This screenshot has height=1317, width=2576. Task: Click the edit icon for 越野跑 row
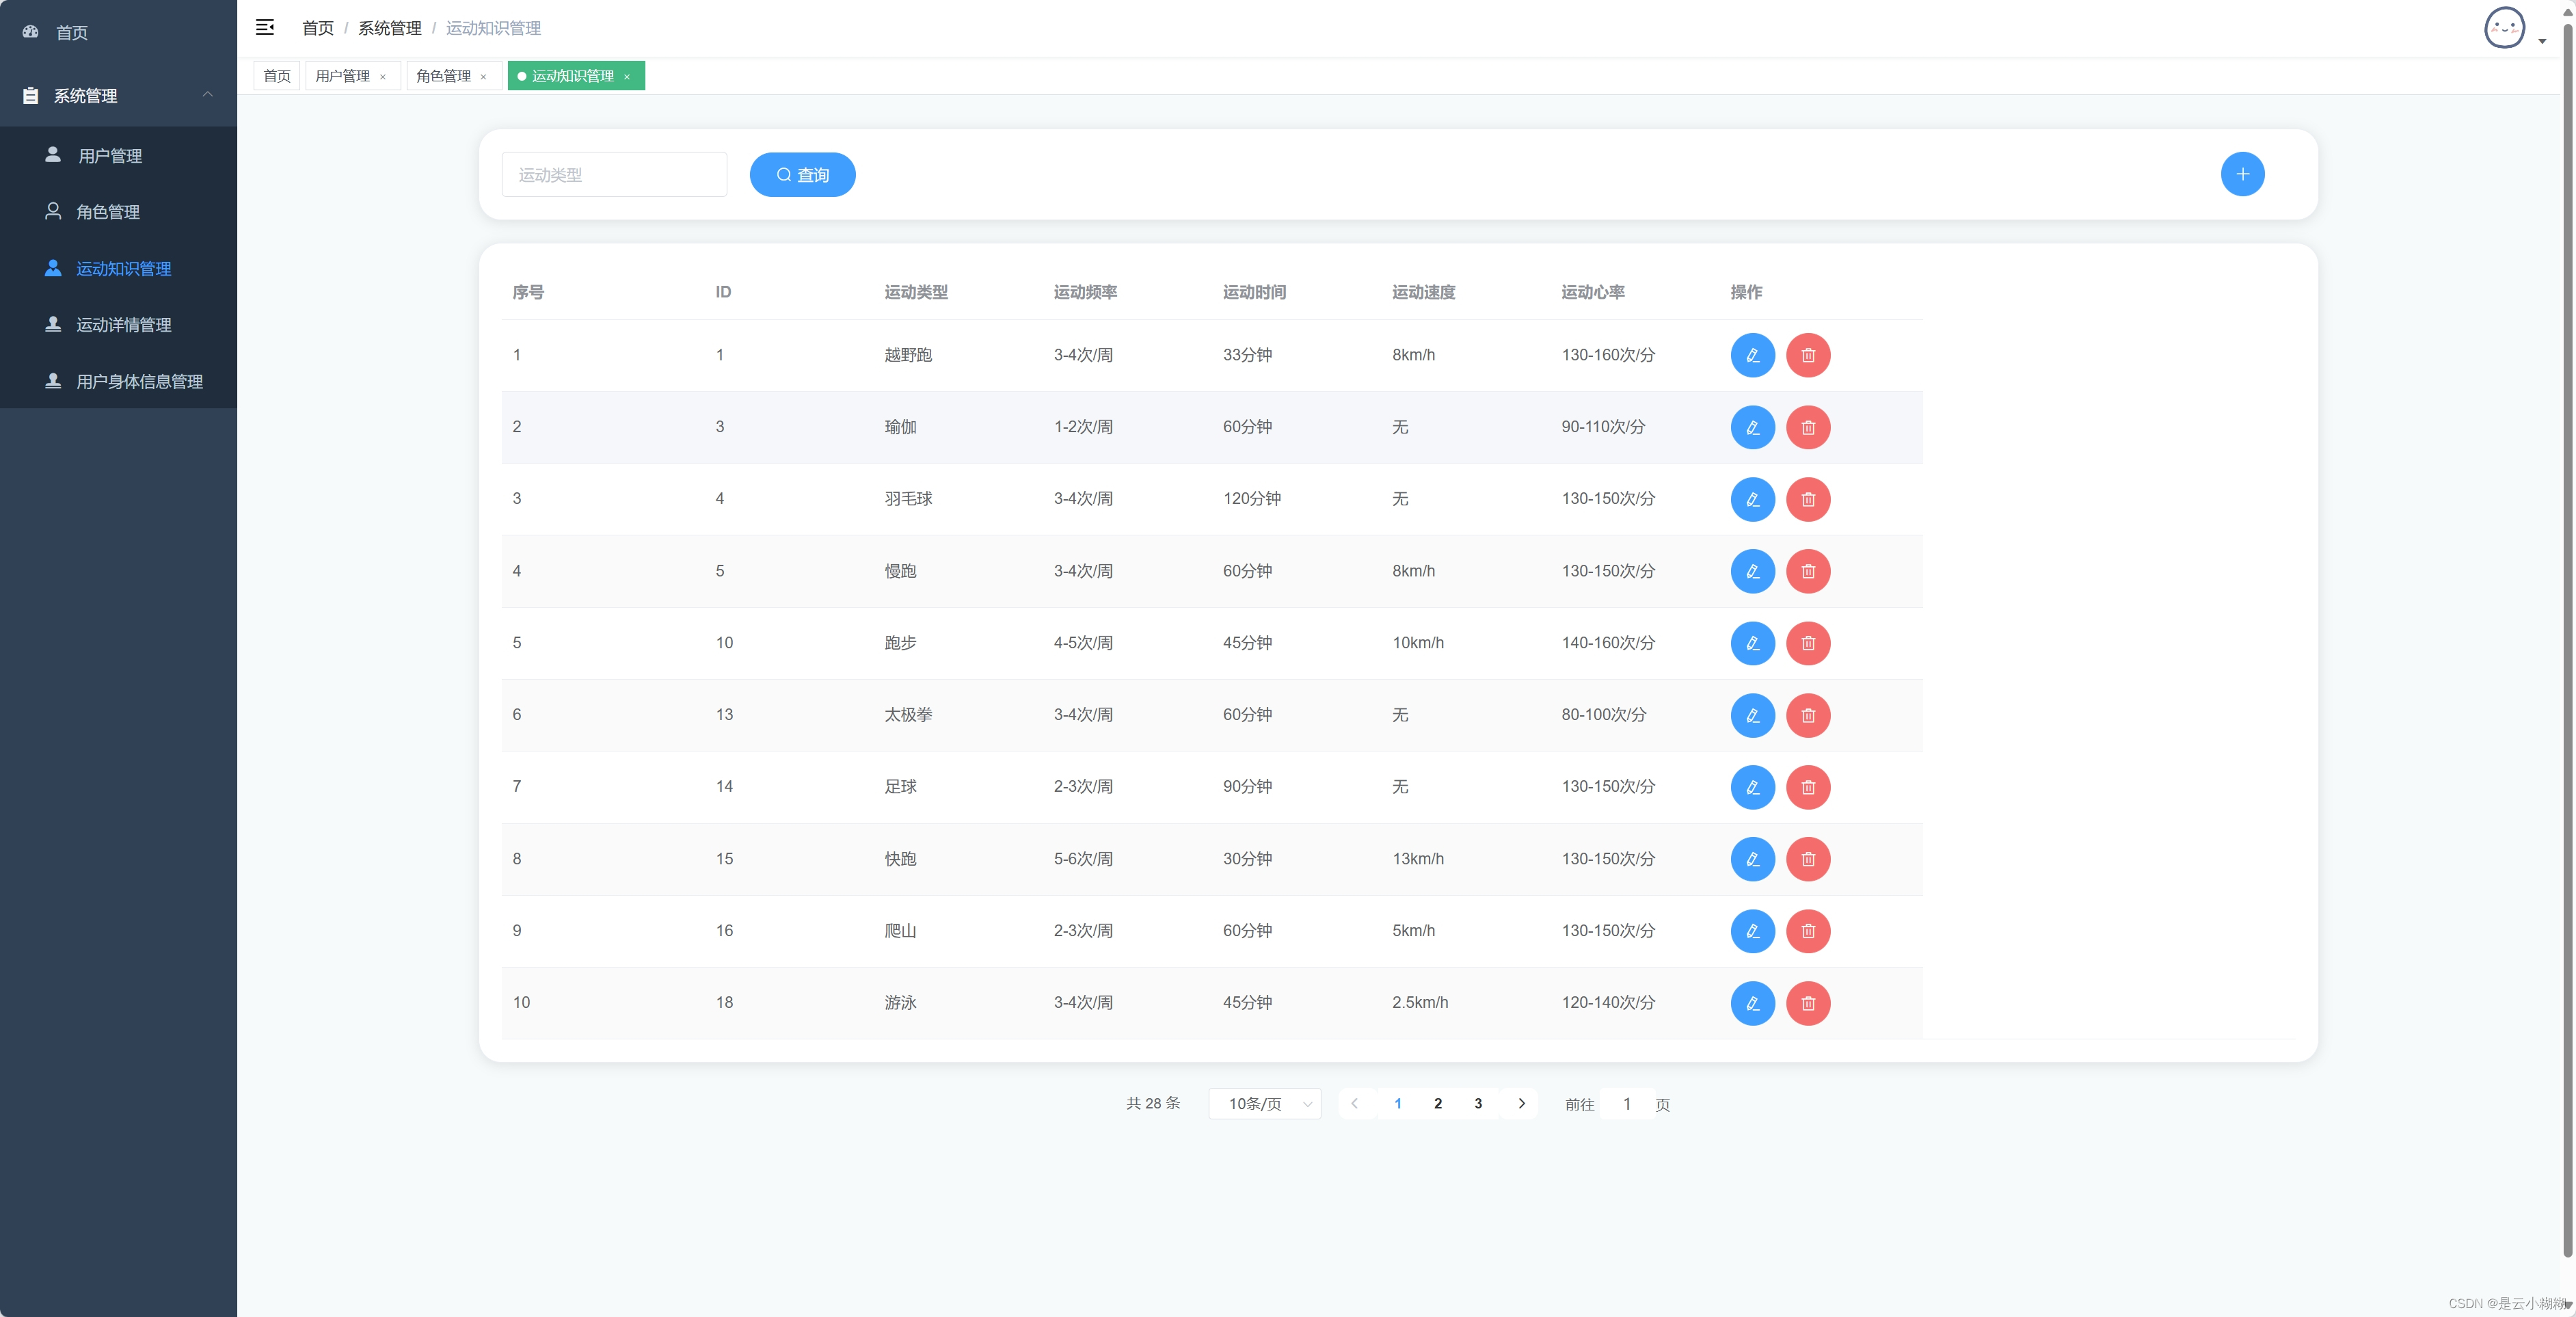click(x=1752, y=355)
